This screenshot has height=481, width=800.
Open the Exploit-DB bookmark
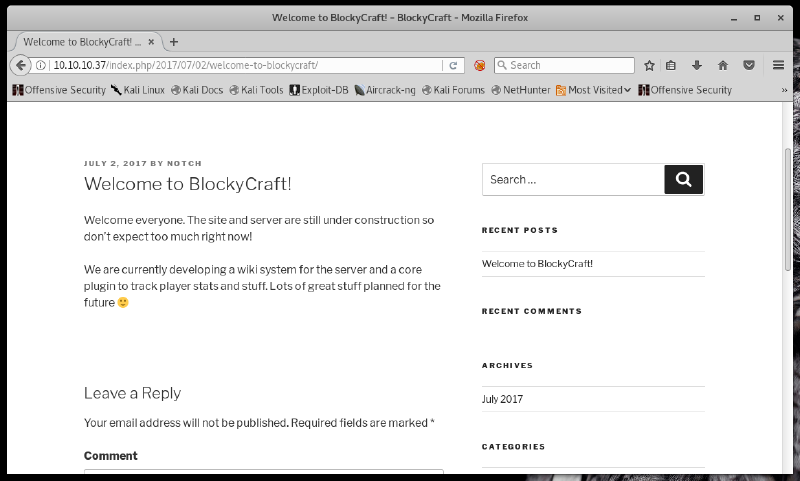319,90
